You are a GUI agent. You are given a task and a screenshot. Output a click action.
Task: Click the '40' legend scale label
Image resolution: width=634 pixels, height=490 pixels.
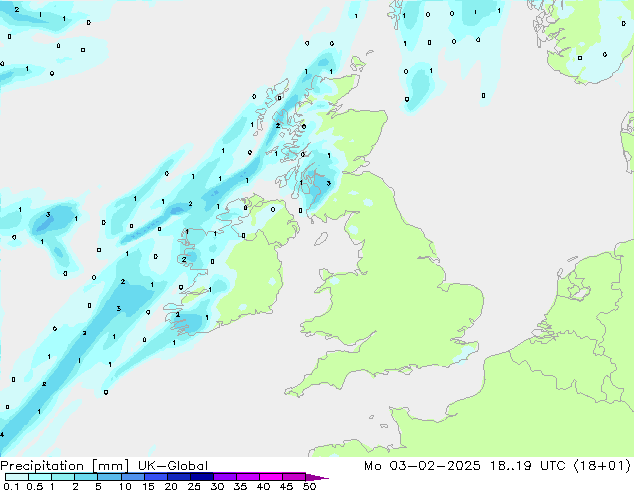tap(263, 486)
